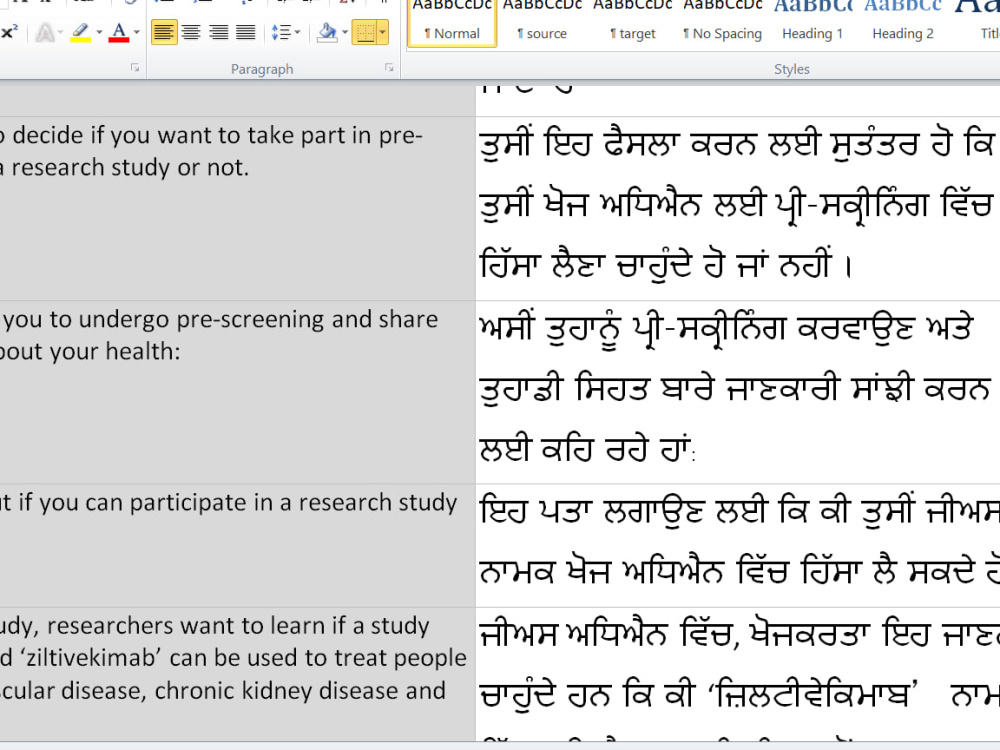
Task: Open the Paragraph dialog launcher
Action: pyautogui.click(x=389, y=67)
